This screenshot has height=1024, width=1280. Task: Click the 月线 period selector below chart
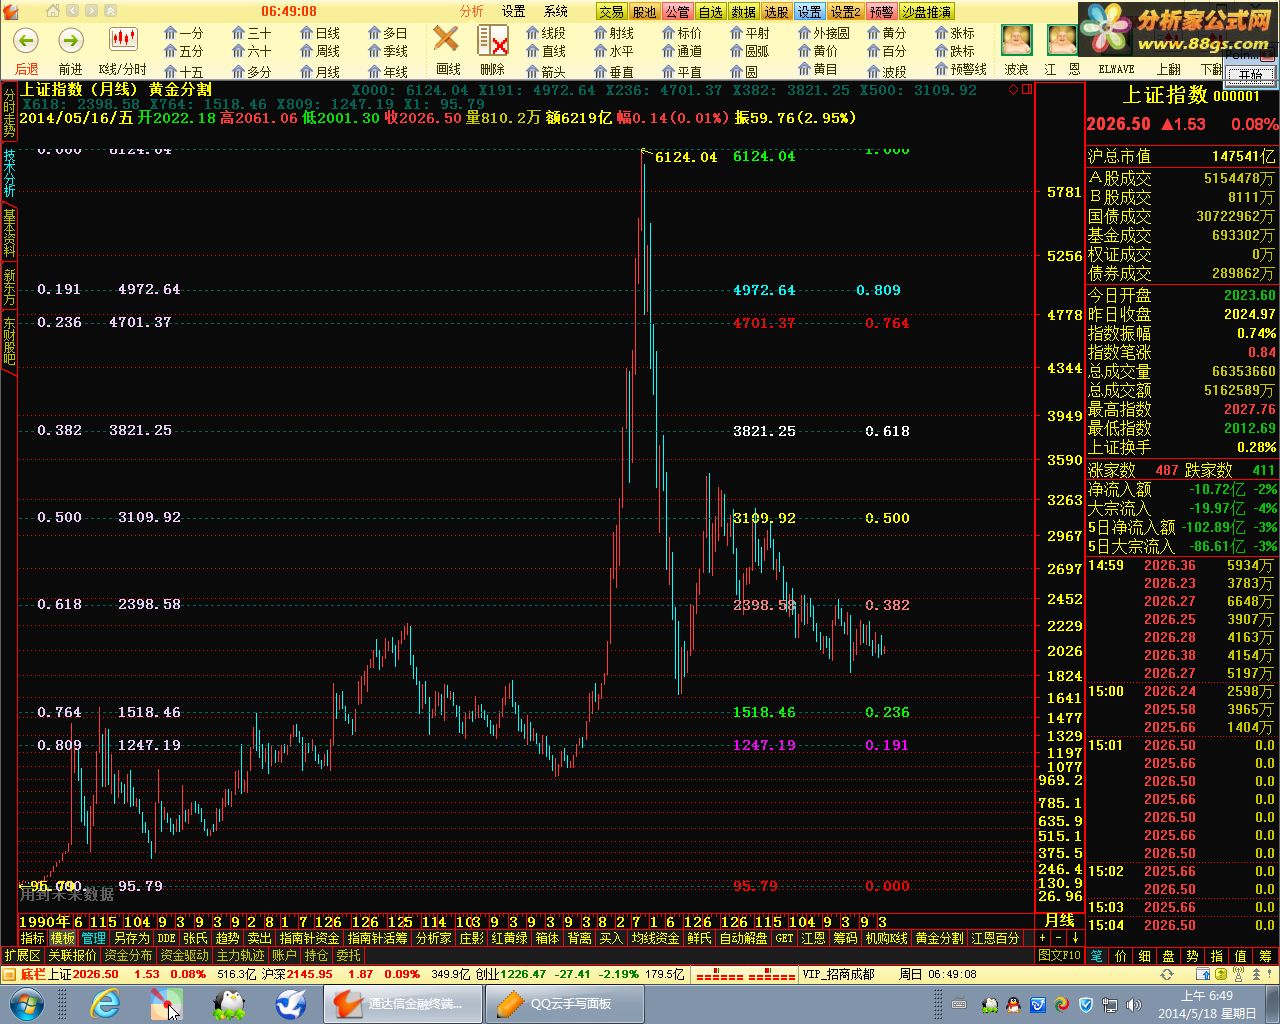(1059, 920)
